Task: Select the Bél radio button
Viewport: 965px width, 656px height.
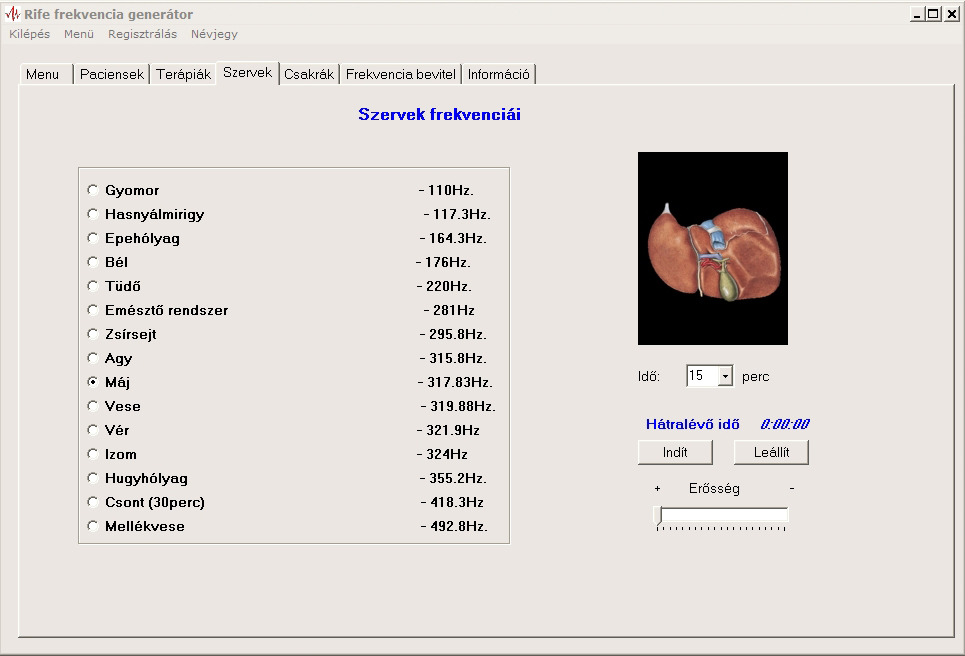Action: point(93,262)
